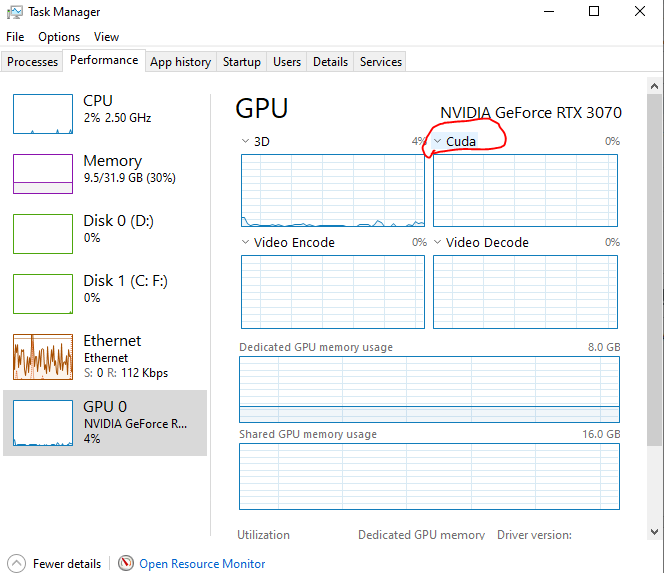Minimize the Task Manager window
Viewport: 664px width, 573px height.
pos(549,11)
